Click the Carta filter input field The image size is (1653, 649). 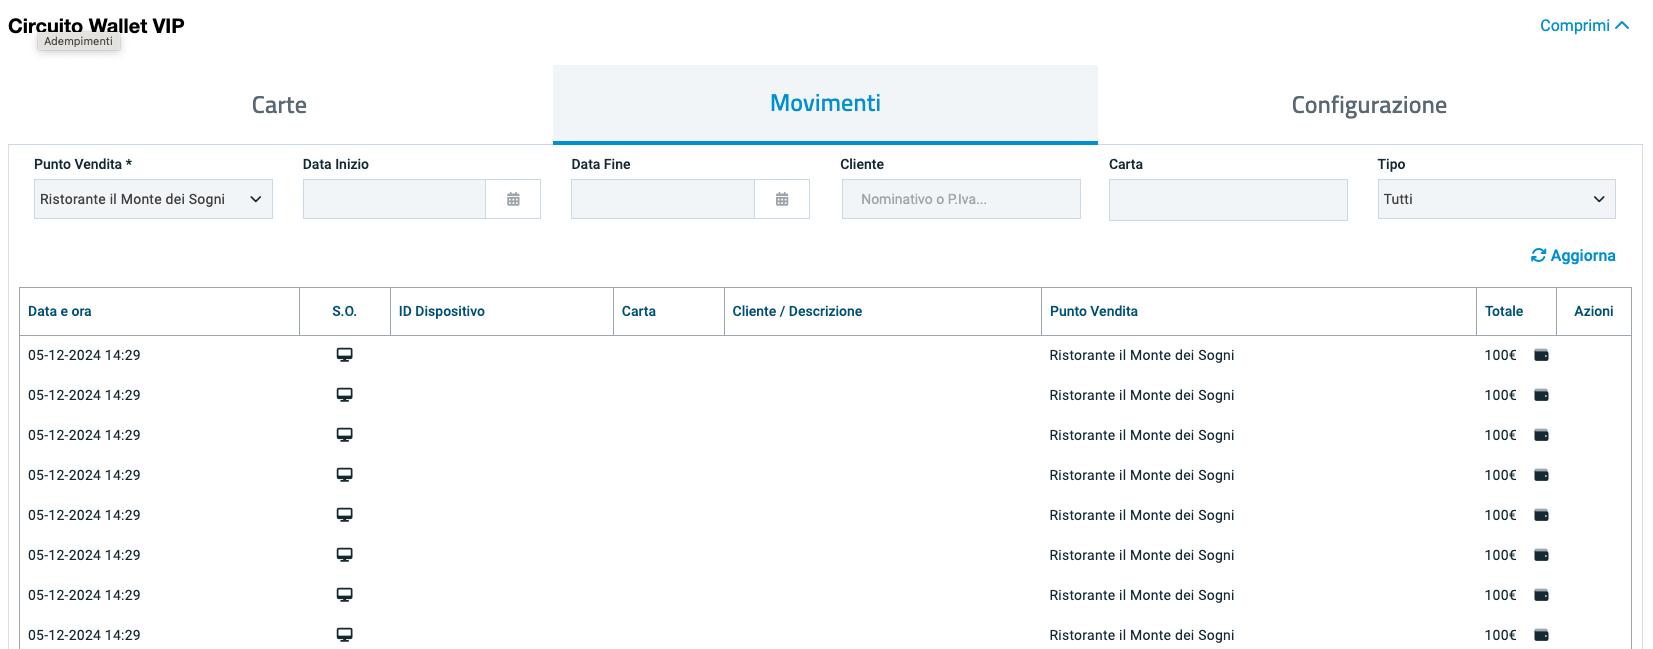click(1228, 199)
